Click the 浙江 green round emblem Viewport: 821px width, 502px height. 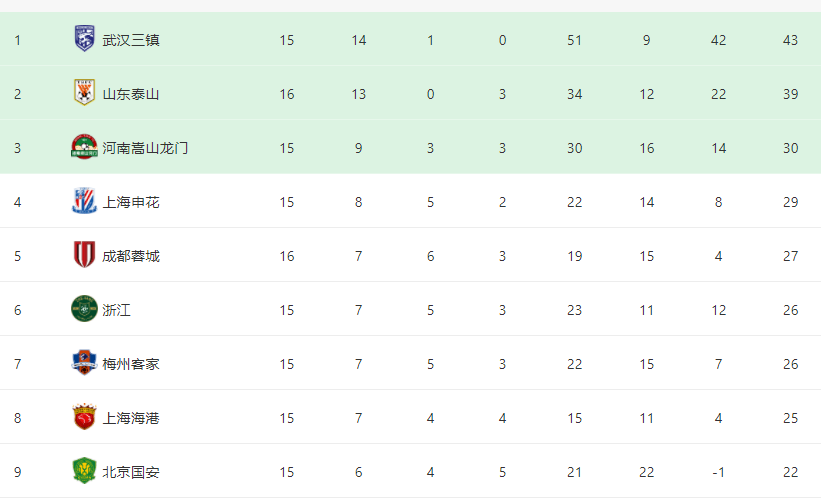[x=84, y=309]
